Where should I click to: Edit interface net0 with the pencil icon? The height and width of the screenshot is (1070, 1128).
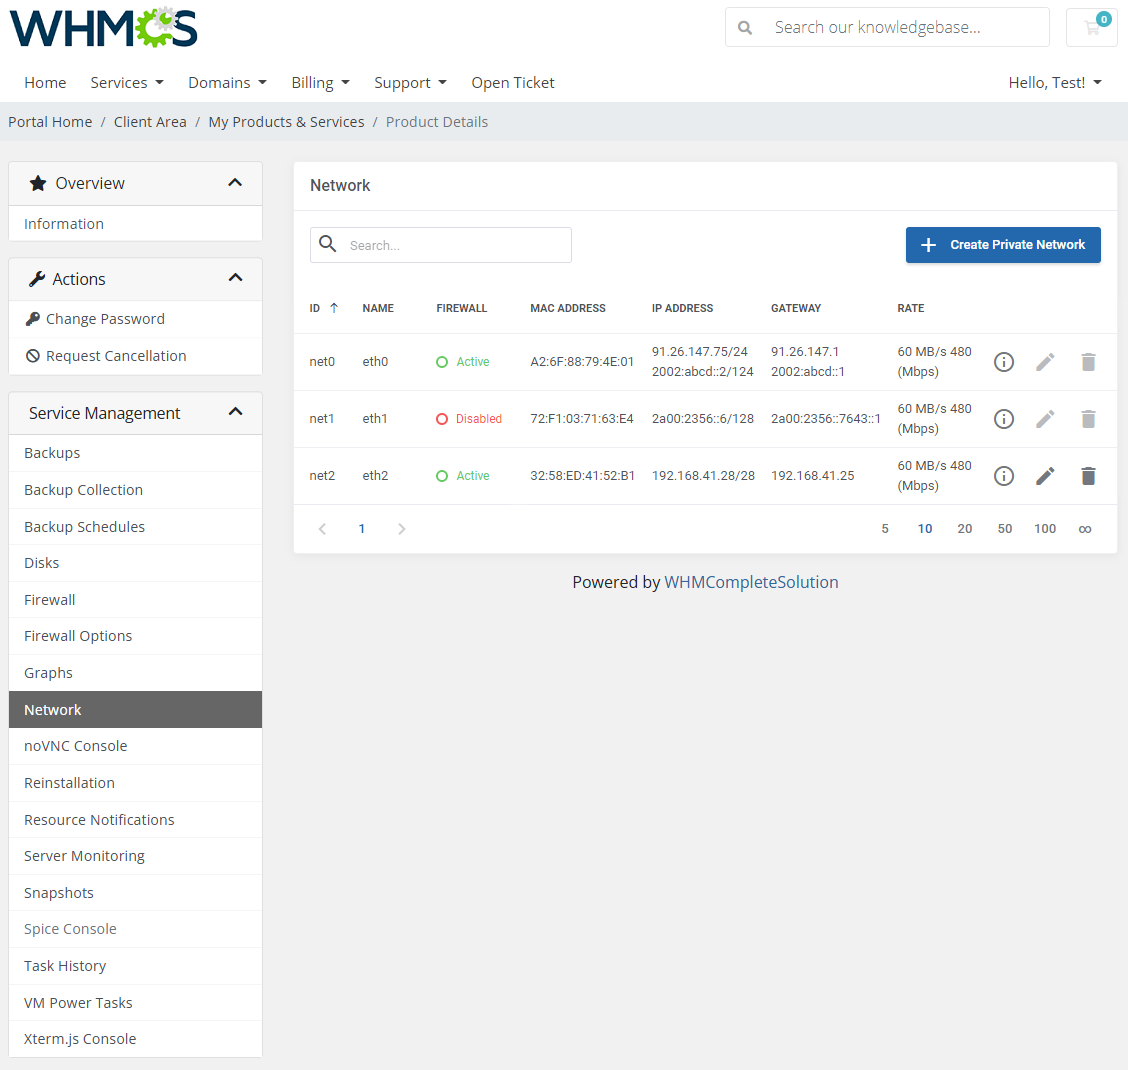tap(1045, 361)
